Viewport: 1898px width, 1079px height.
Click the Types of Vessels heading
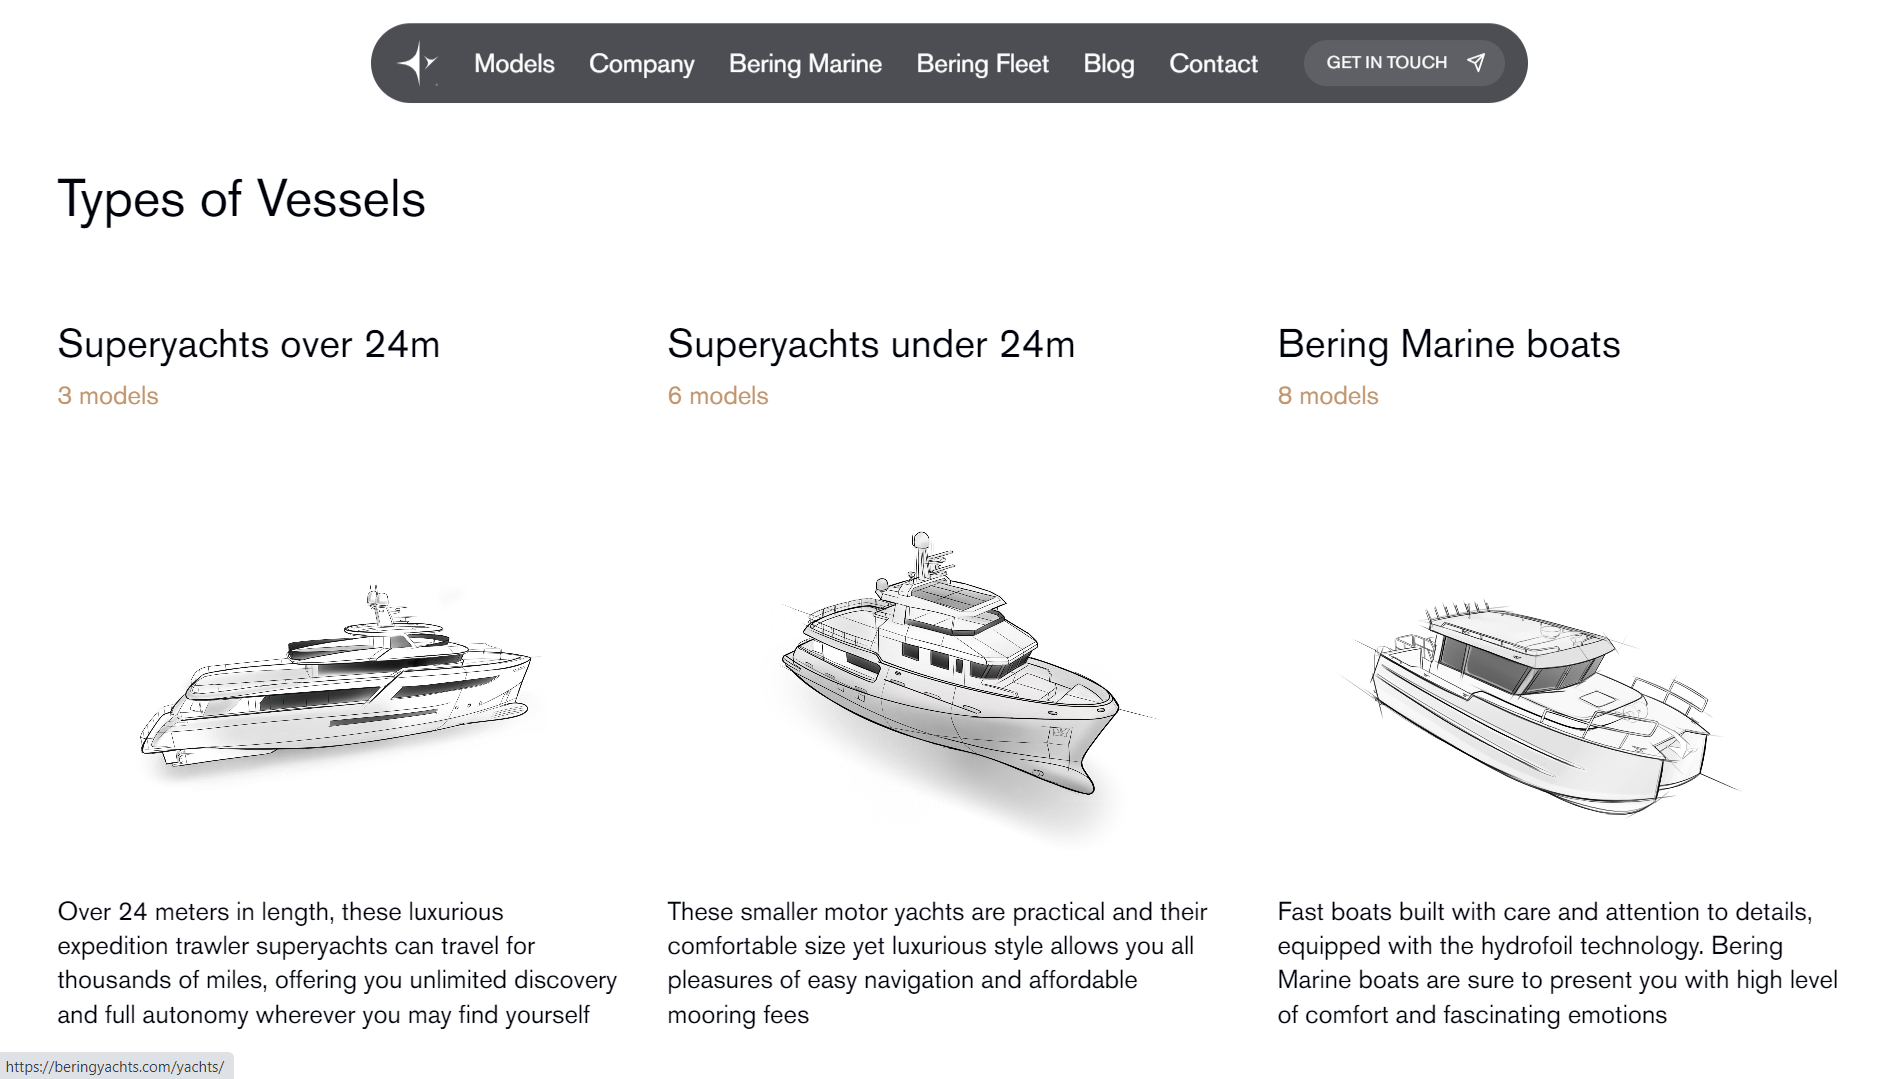pos(241,199)
